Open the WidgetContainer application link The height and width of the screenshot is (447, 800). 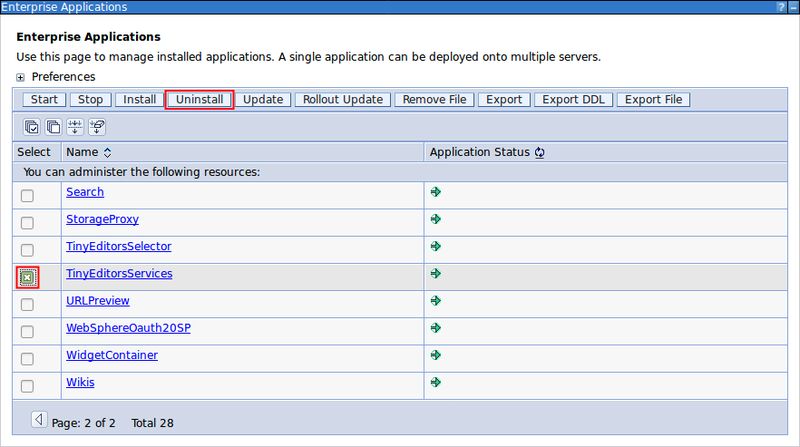(111, 355)
